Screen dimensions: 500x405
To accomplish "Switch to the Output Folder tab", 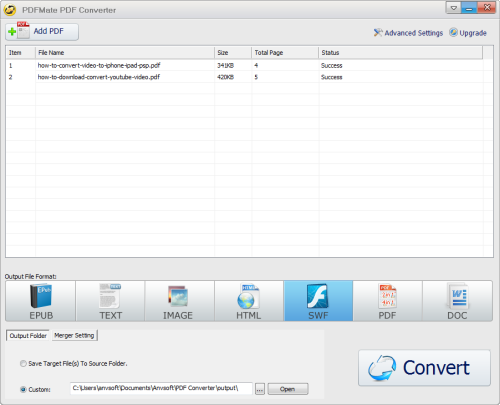I will click(28, 336).
